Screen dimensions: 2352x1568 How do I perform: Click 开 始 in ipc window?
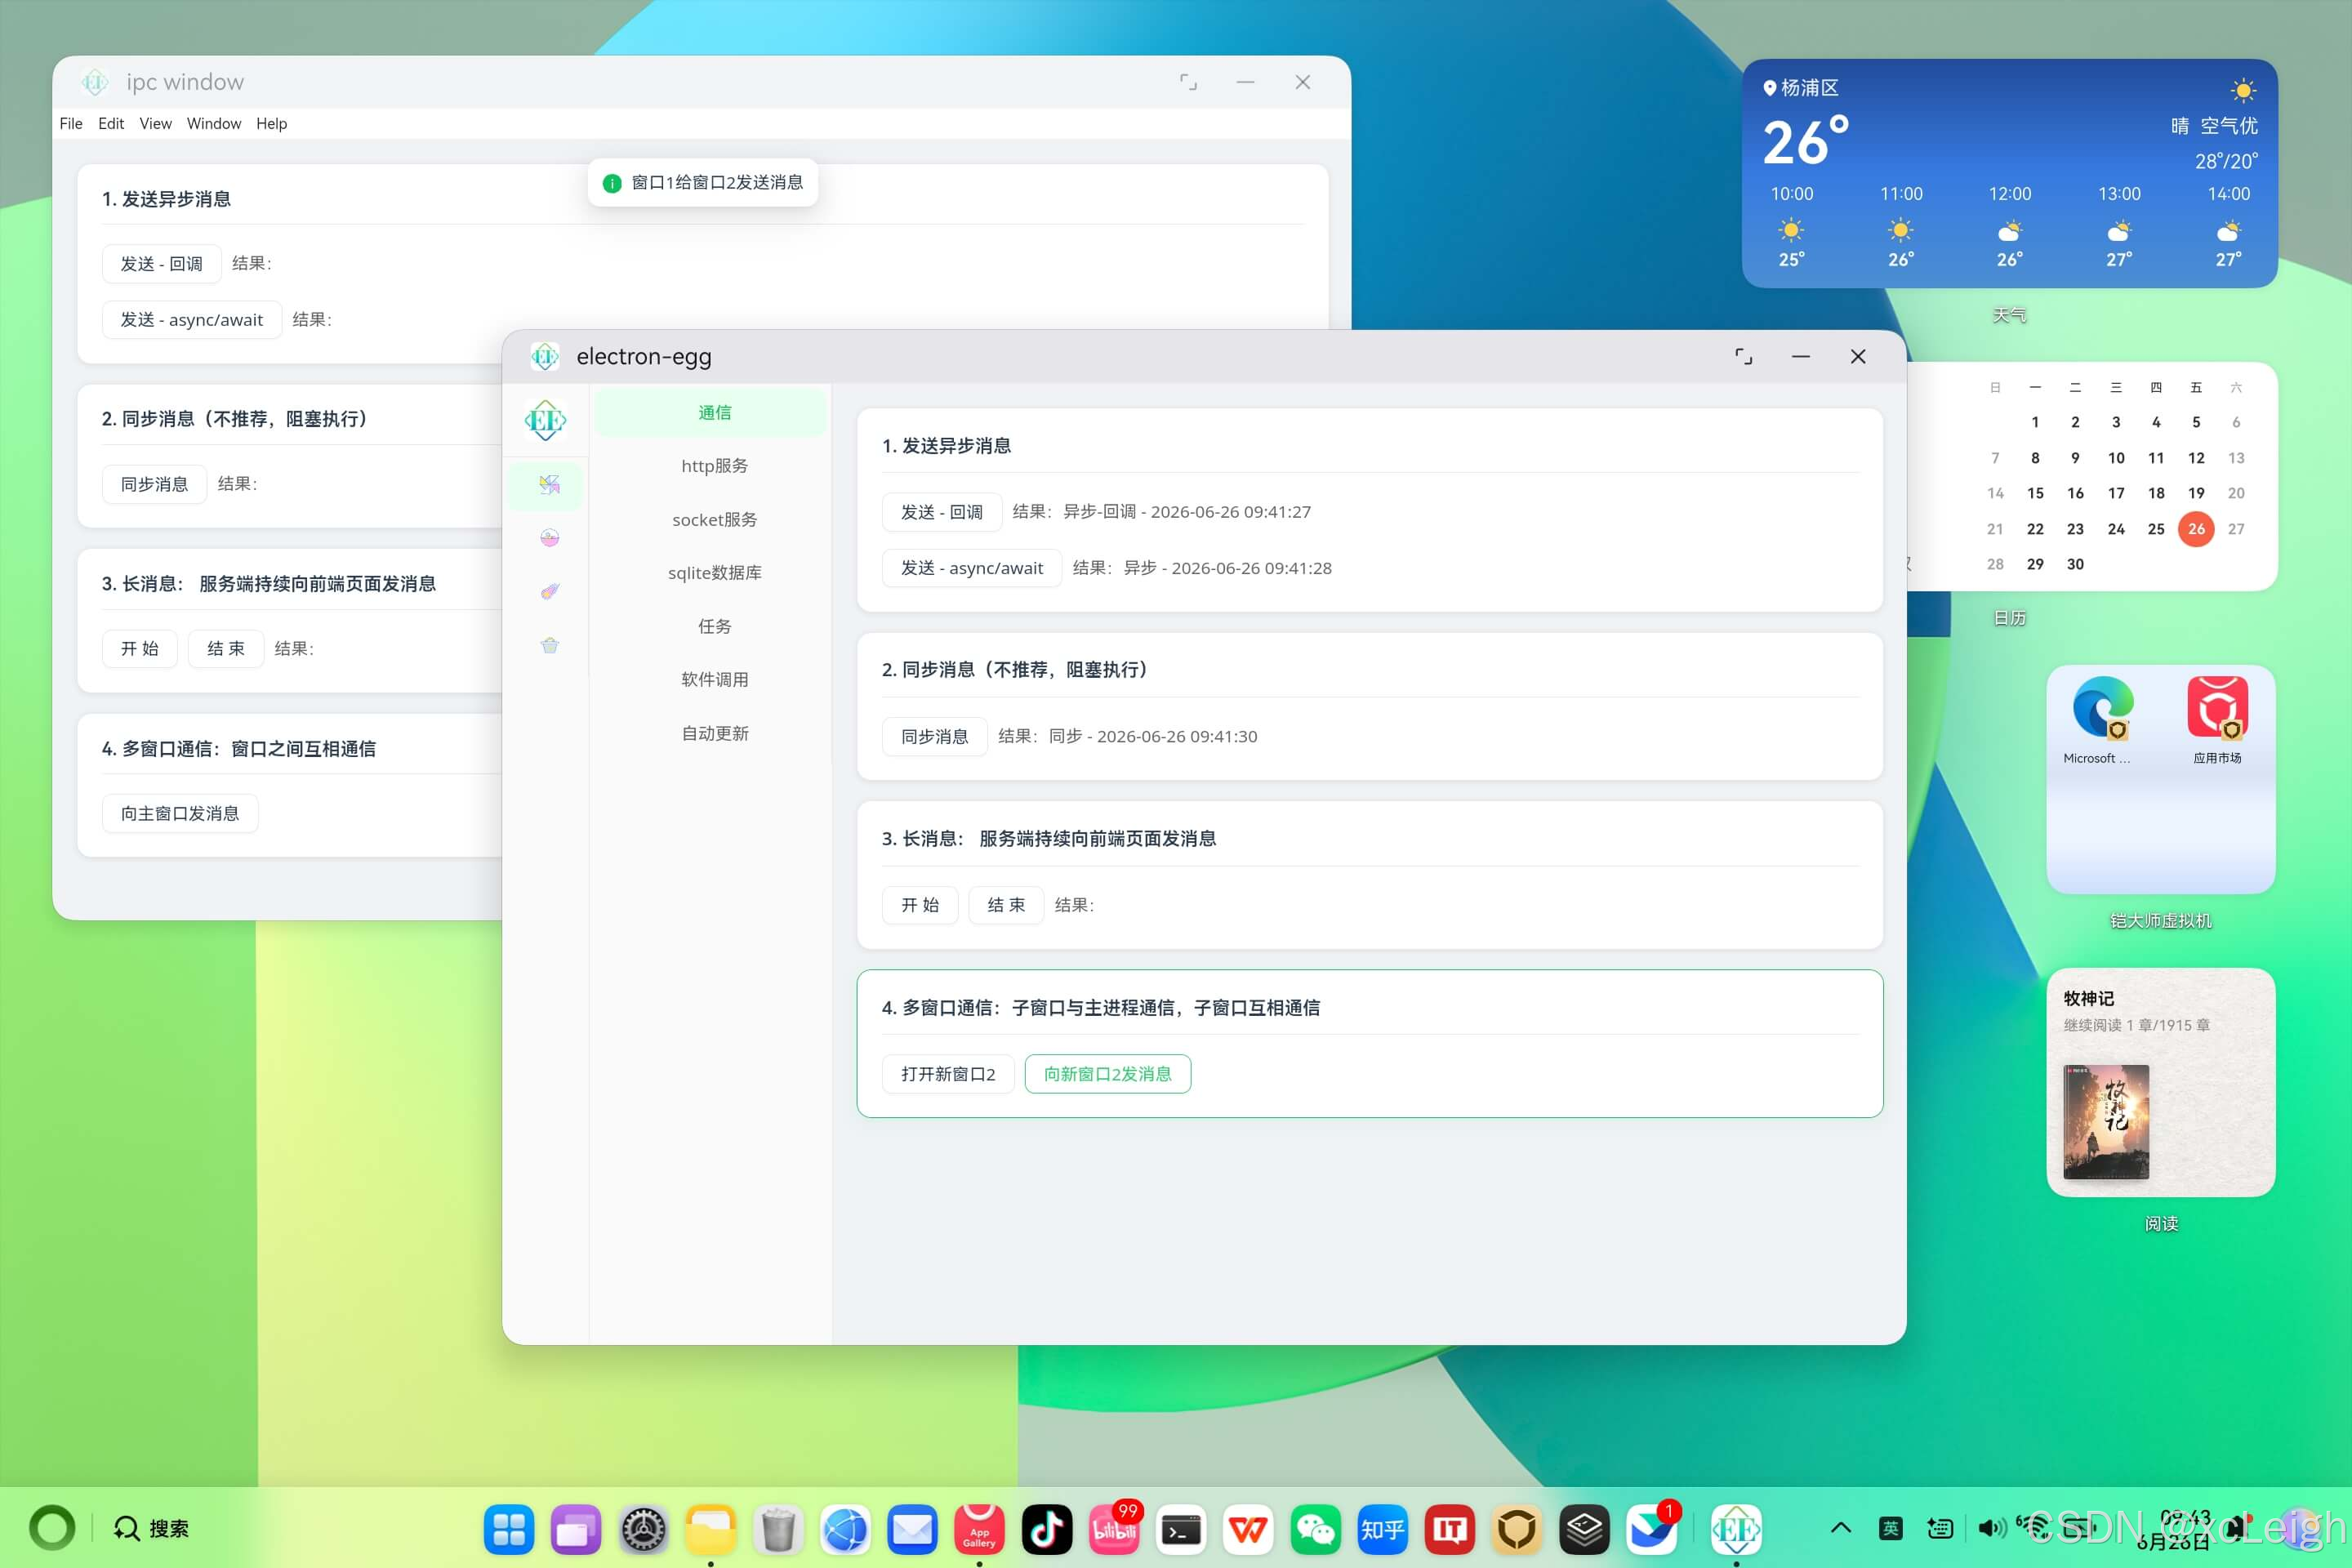(140, 649)
